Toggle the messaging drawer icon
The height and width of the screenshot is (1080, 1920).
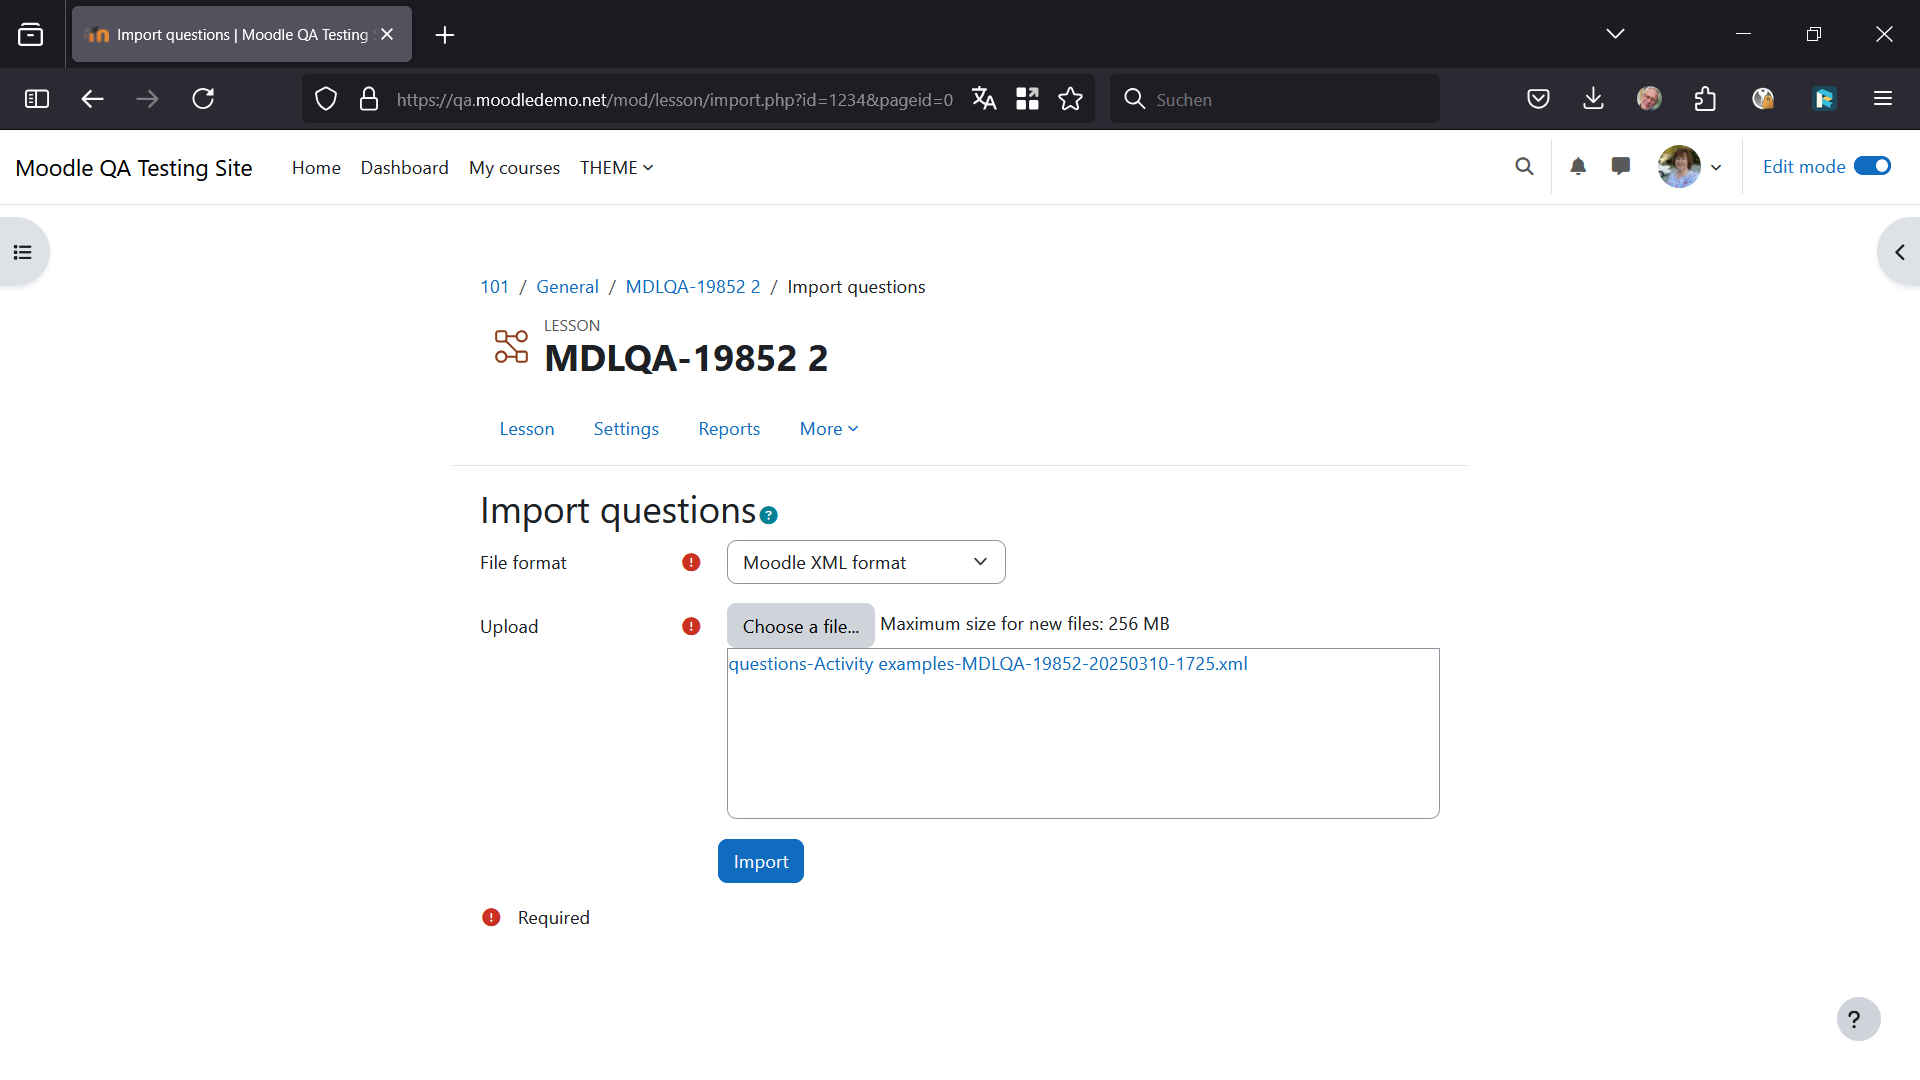(1621, 167)
